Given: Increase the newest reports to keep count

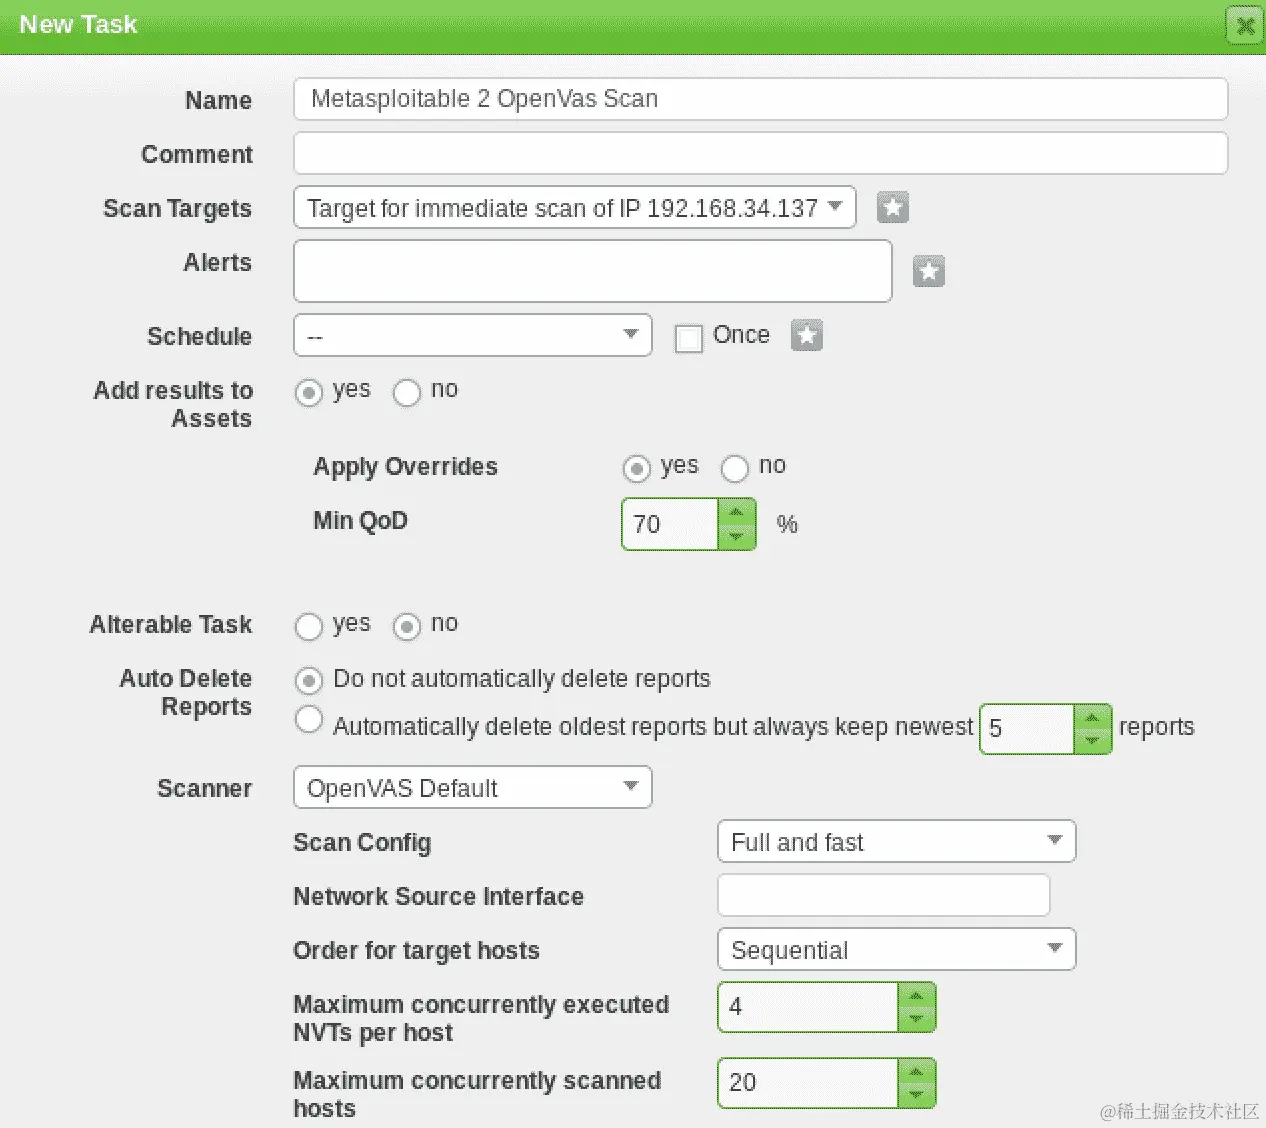Looking at the screenshot, I should [1093, 716].
